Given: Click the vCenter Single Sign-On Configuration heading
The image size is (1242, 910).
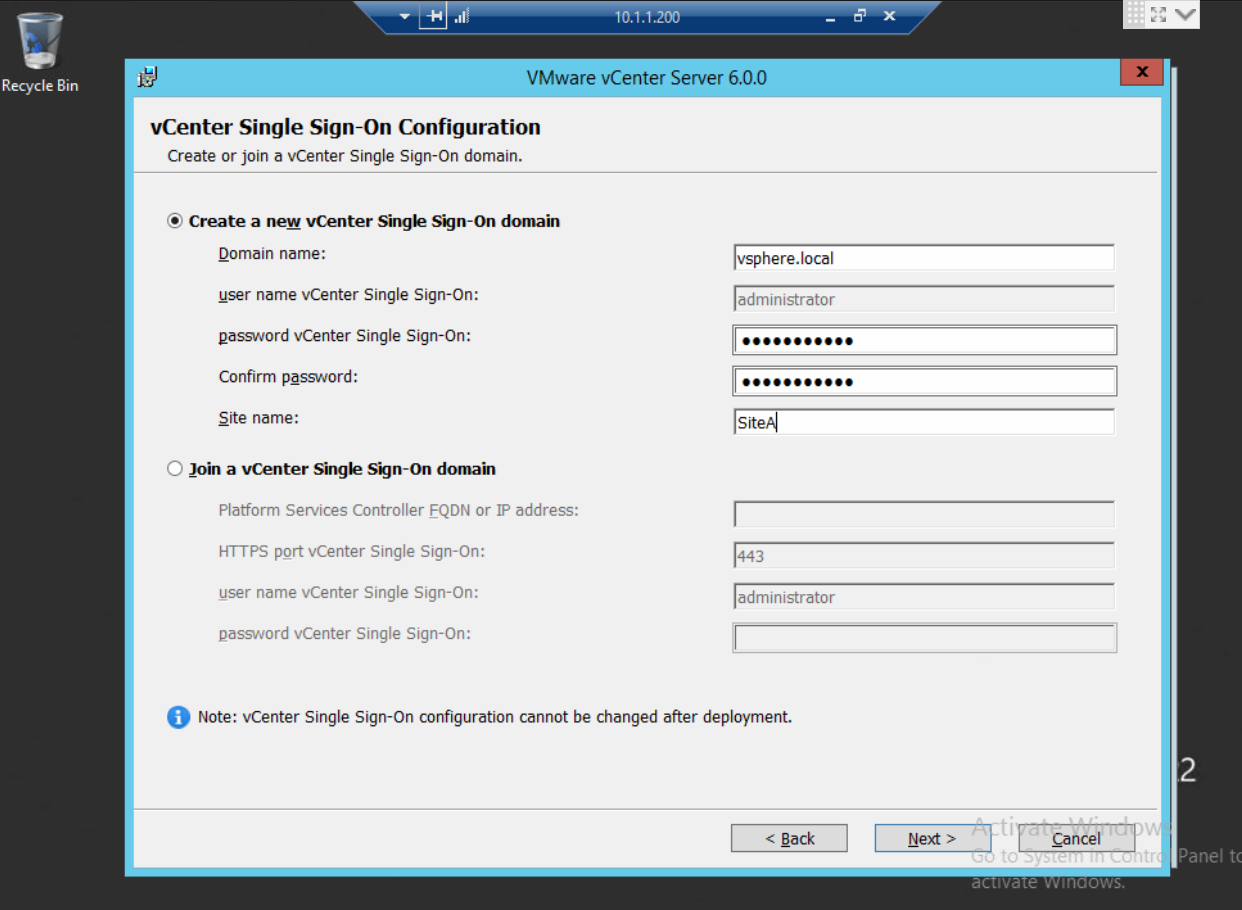Looking at the screenshot, I should click(x=345, y=127).
